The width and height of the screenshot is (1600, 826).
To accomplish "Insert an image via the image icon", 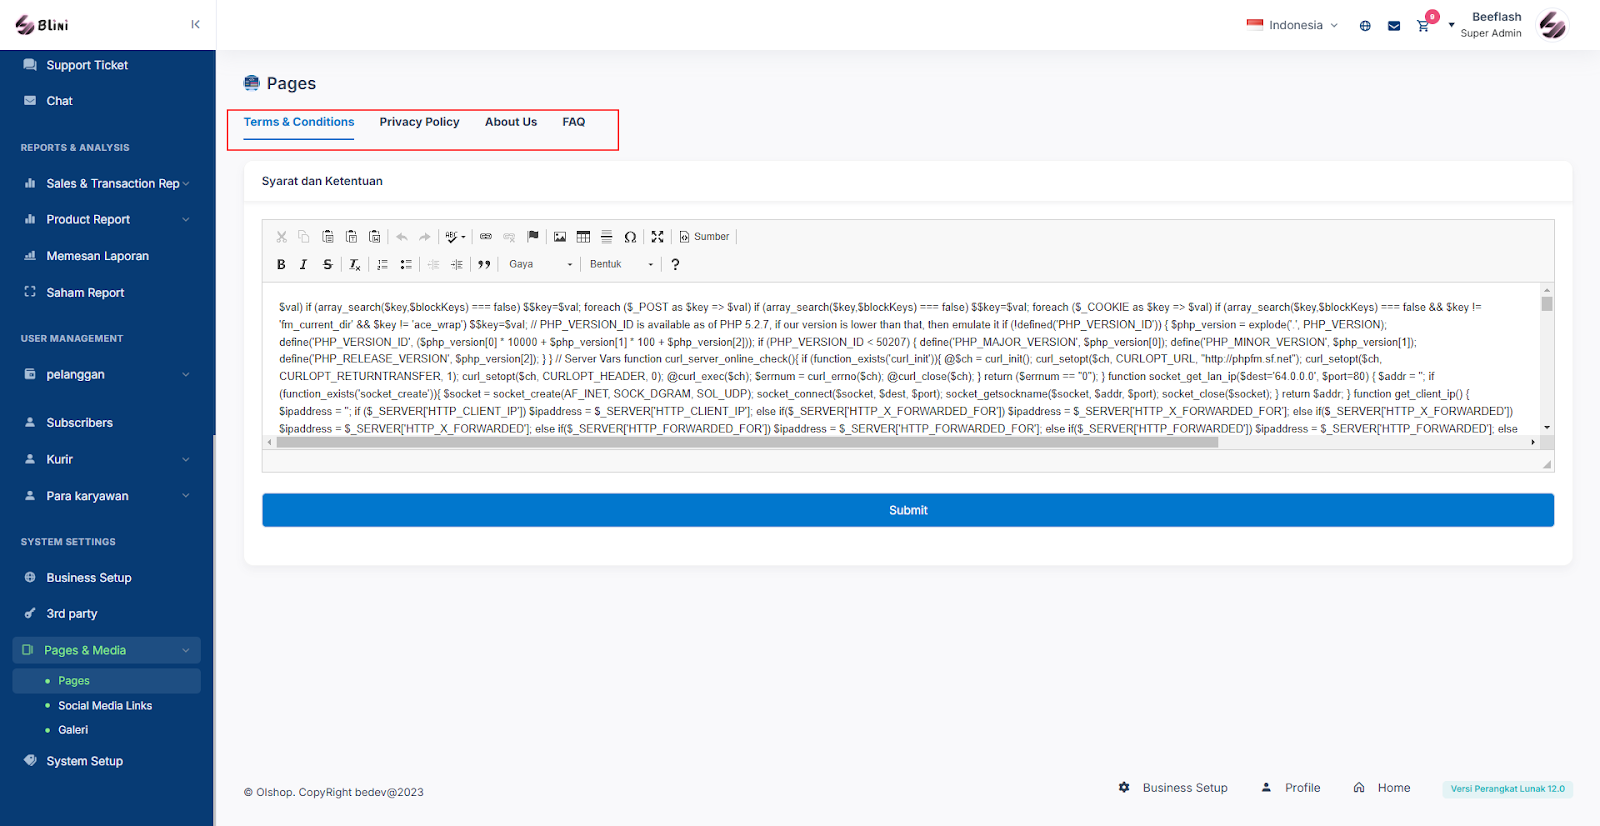I will click(x=560, y=237).
